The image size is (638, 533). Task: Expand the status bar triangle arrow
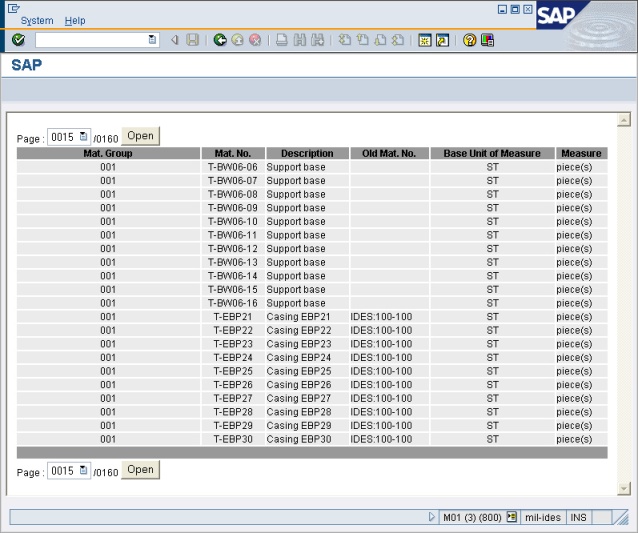tap(432, 517)
